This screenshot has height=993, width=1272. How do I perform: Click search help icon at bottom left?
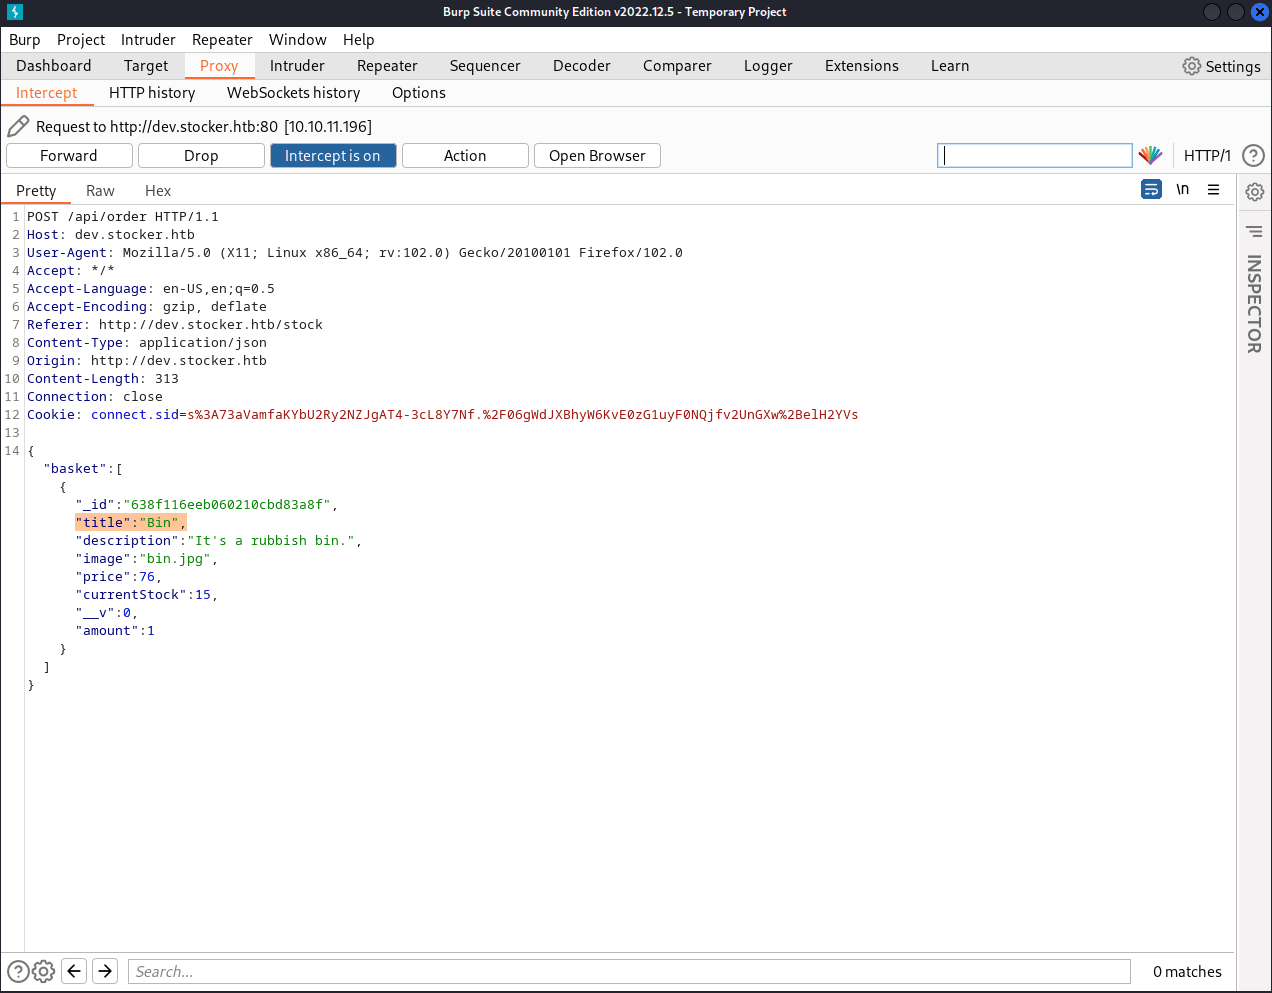click(18, 971)
